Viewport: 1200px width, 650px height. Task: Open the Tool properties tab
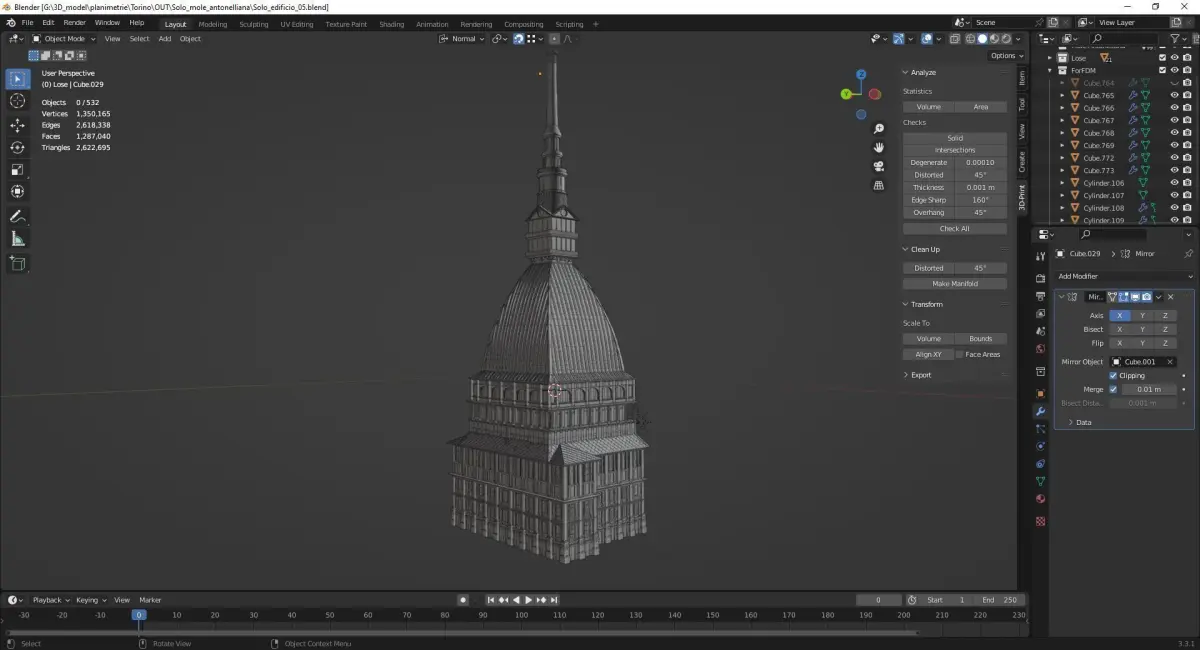point(1040,257)
